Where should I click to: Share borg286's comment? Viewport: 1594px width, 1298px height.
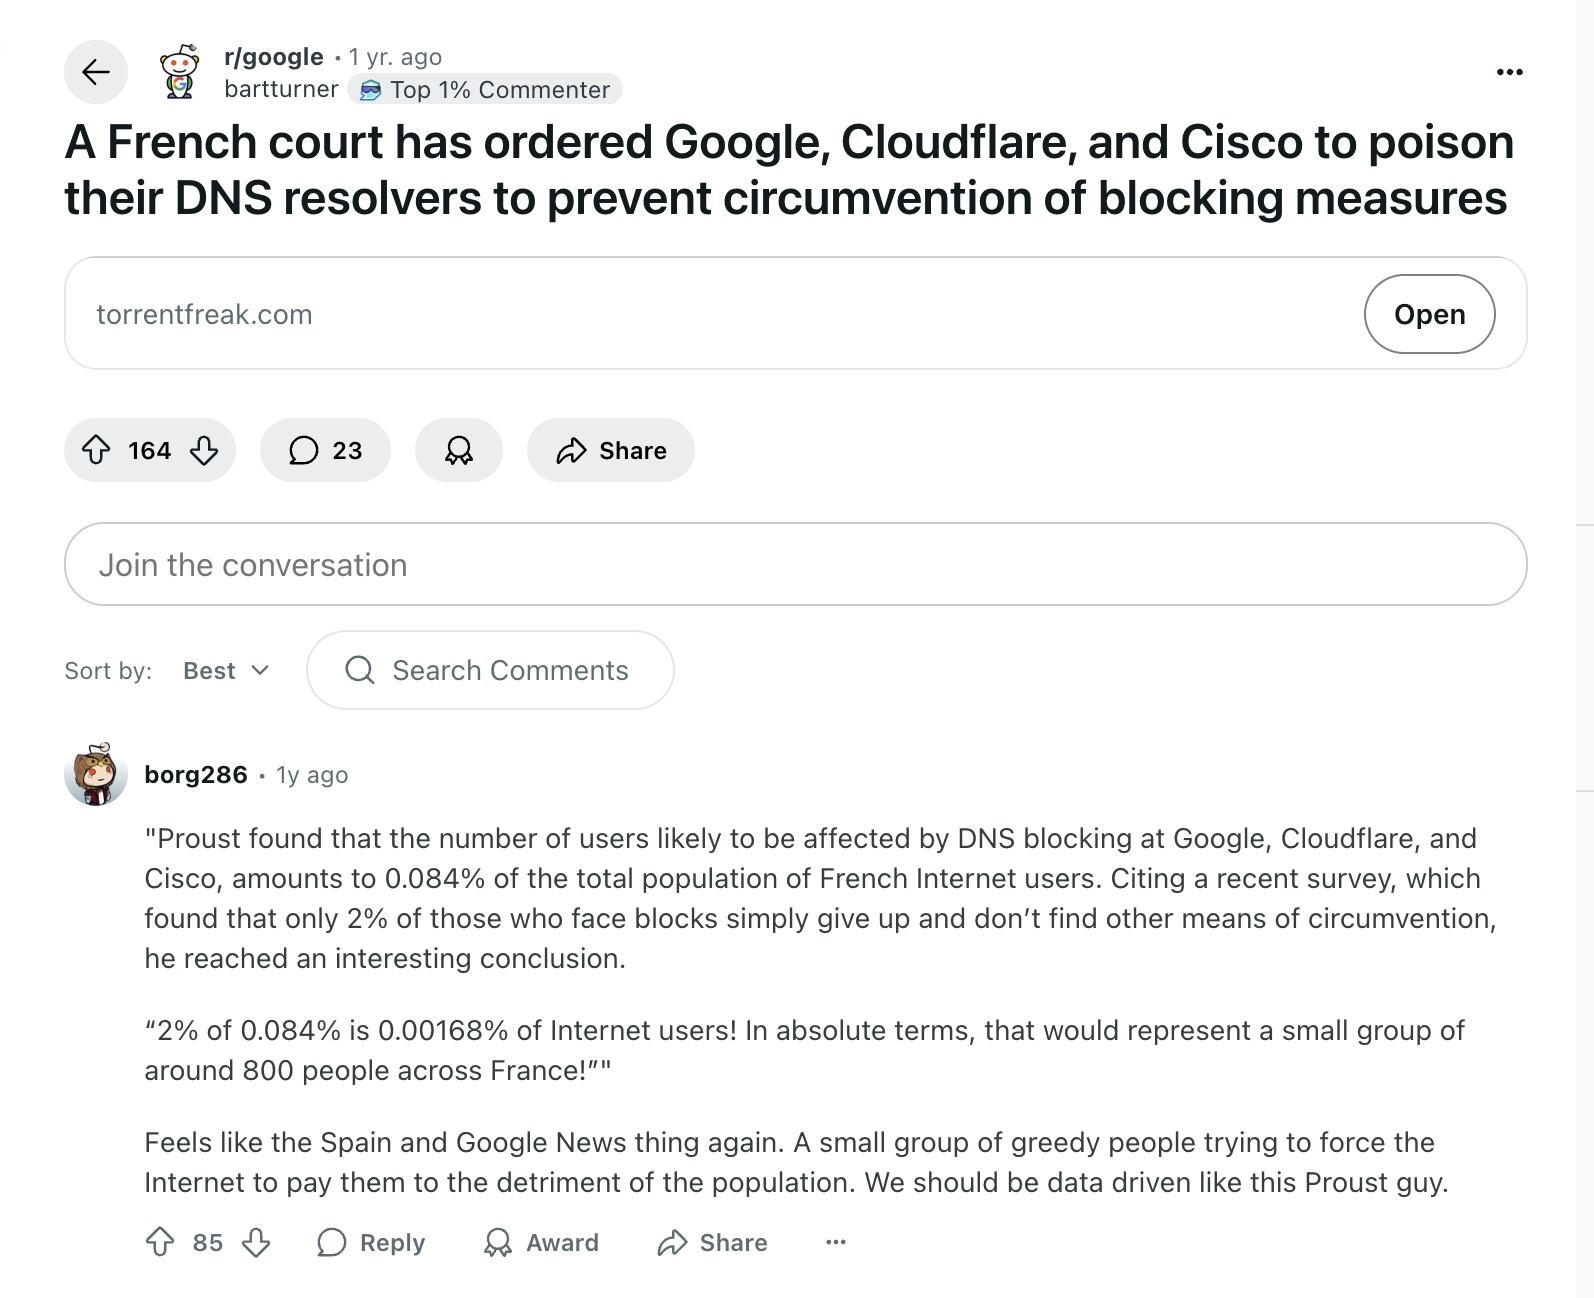(712, 1242)
